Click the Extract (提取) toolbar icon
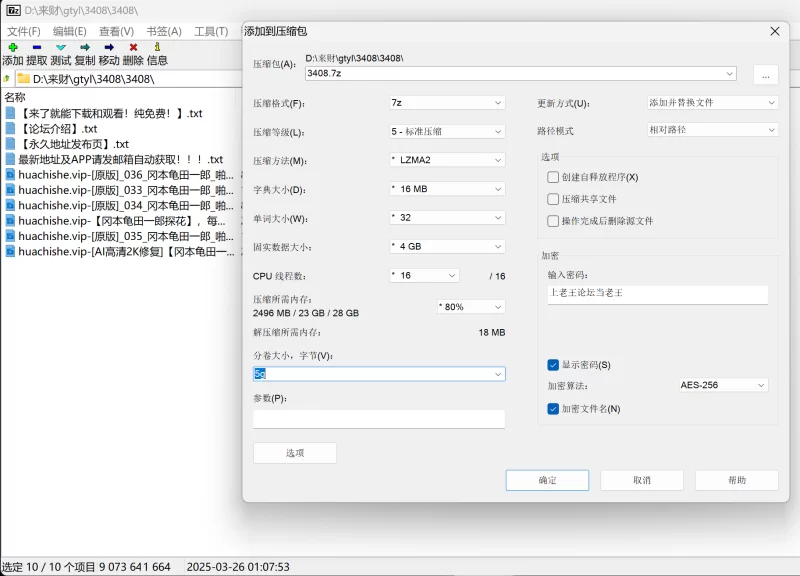Screen dimensions: 800x576 pos(37,47)
